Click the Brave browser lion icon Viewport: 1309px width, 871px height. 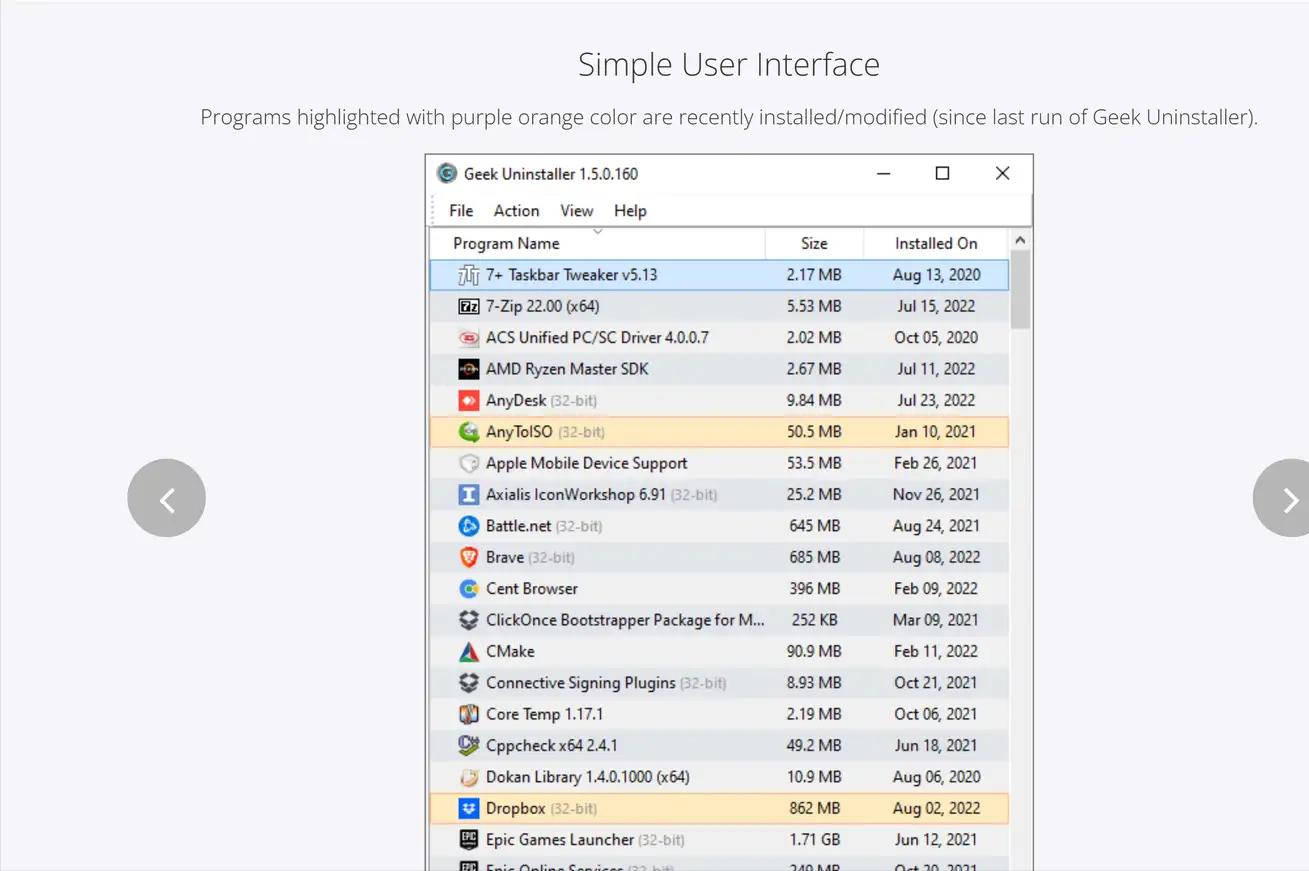[468, 557]
